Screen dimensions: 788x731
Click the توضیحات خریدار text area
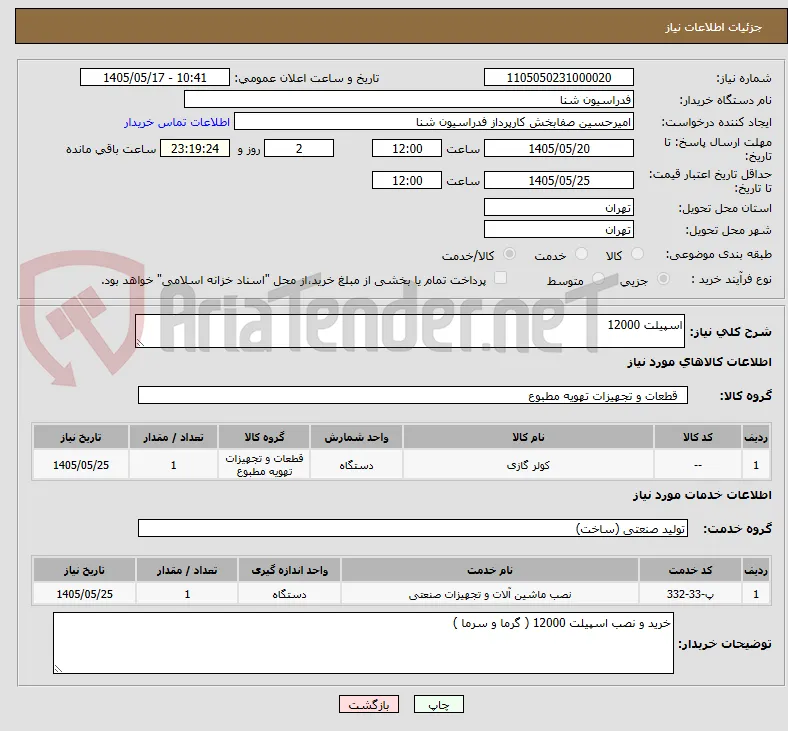[363, 643]
